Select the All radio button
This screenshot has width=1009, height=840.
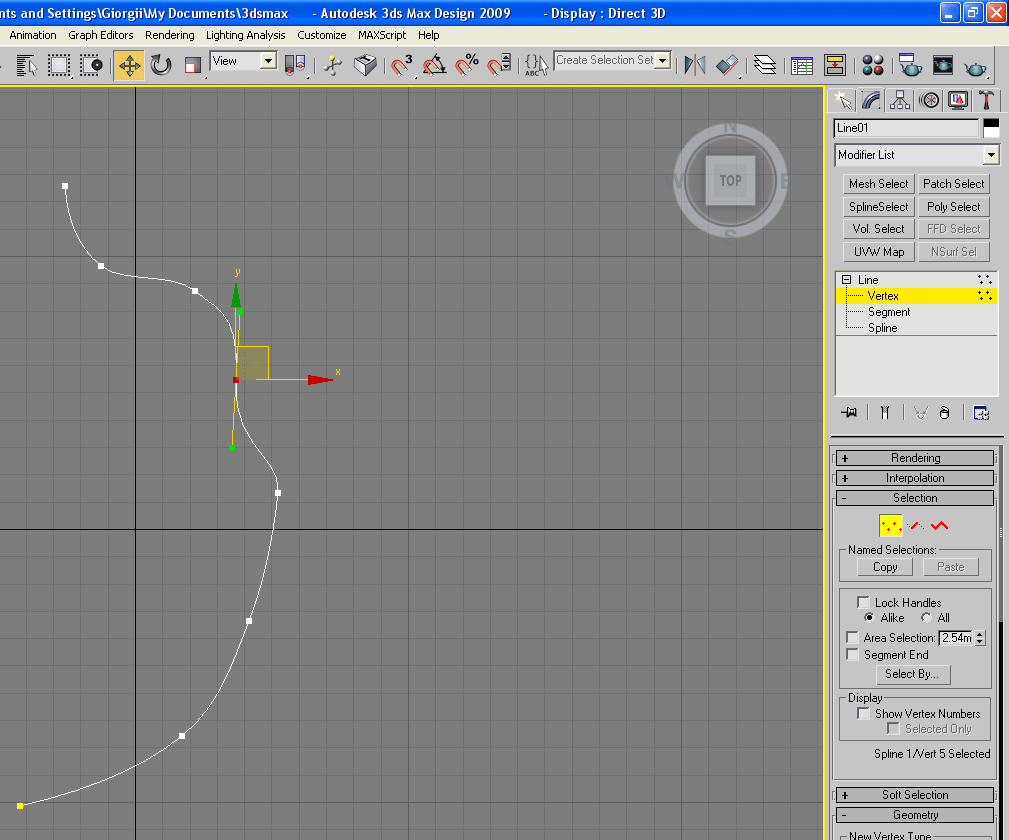click(x=926, y=618)
